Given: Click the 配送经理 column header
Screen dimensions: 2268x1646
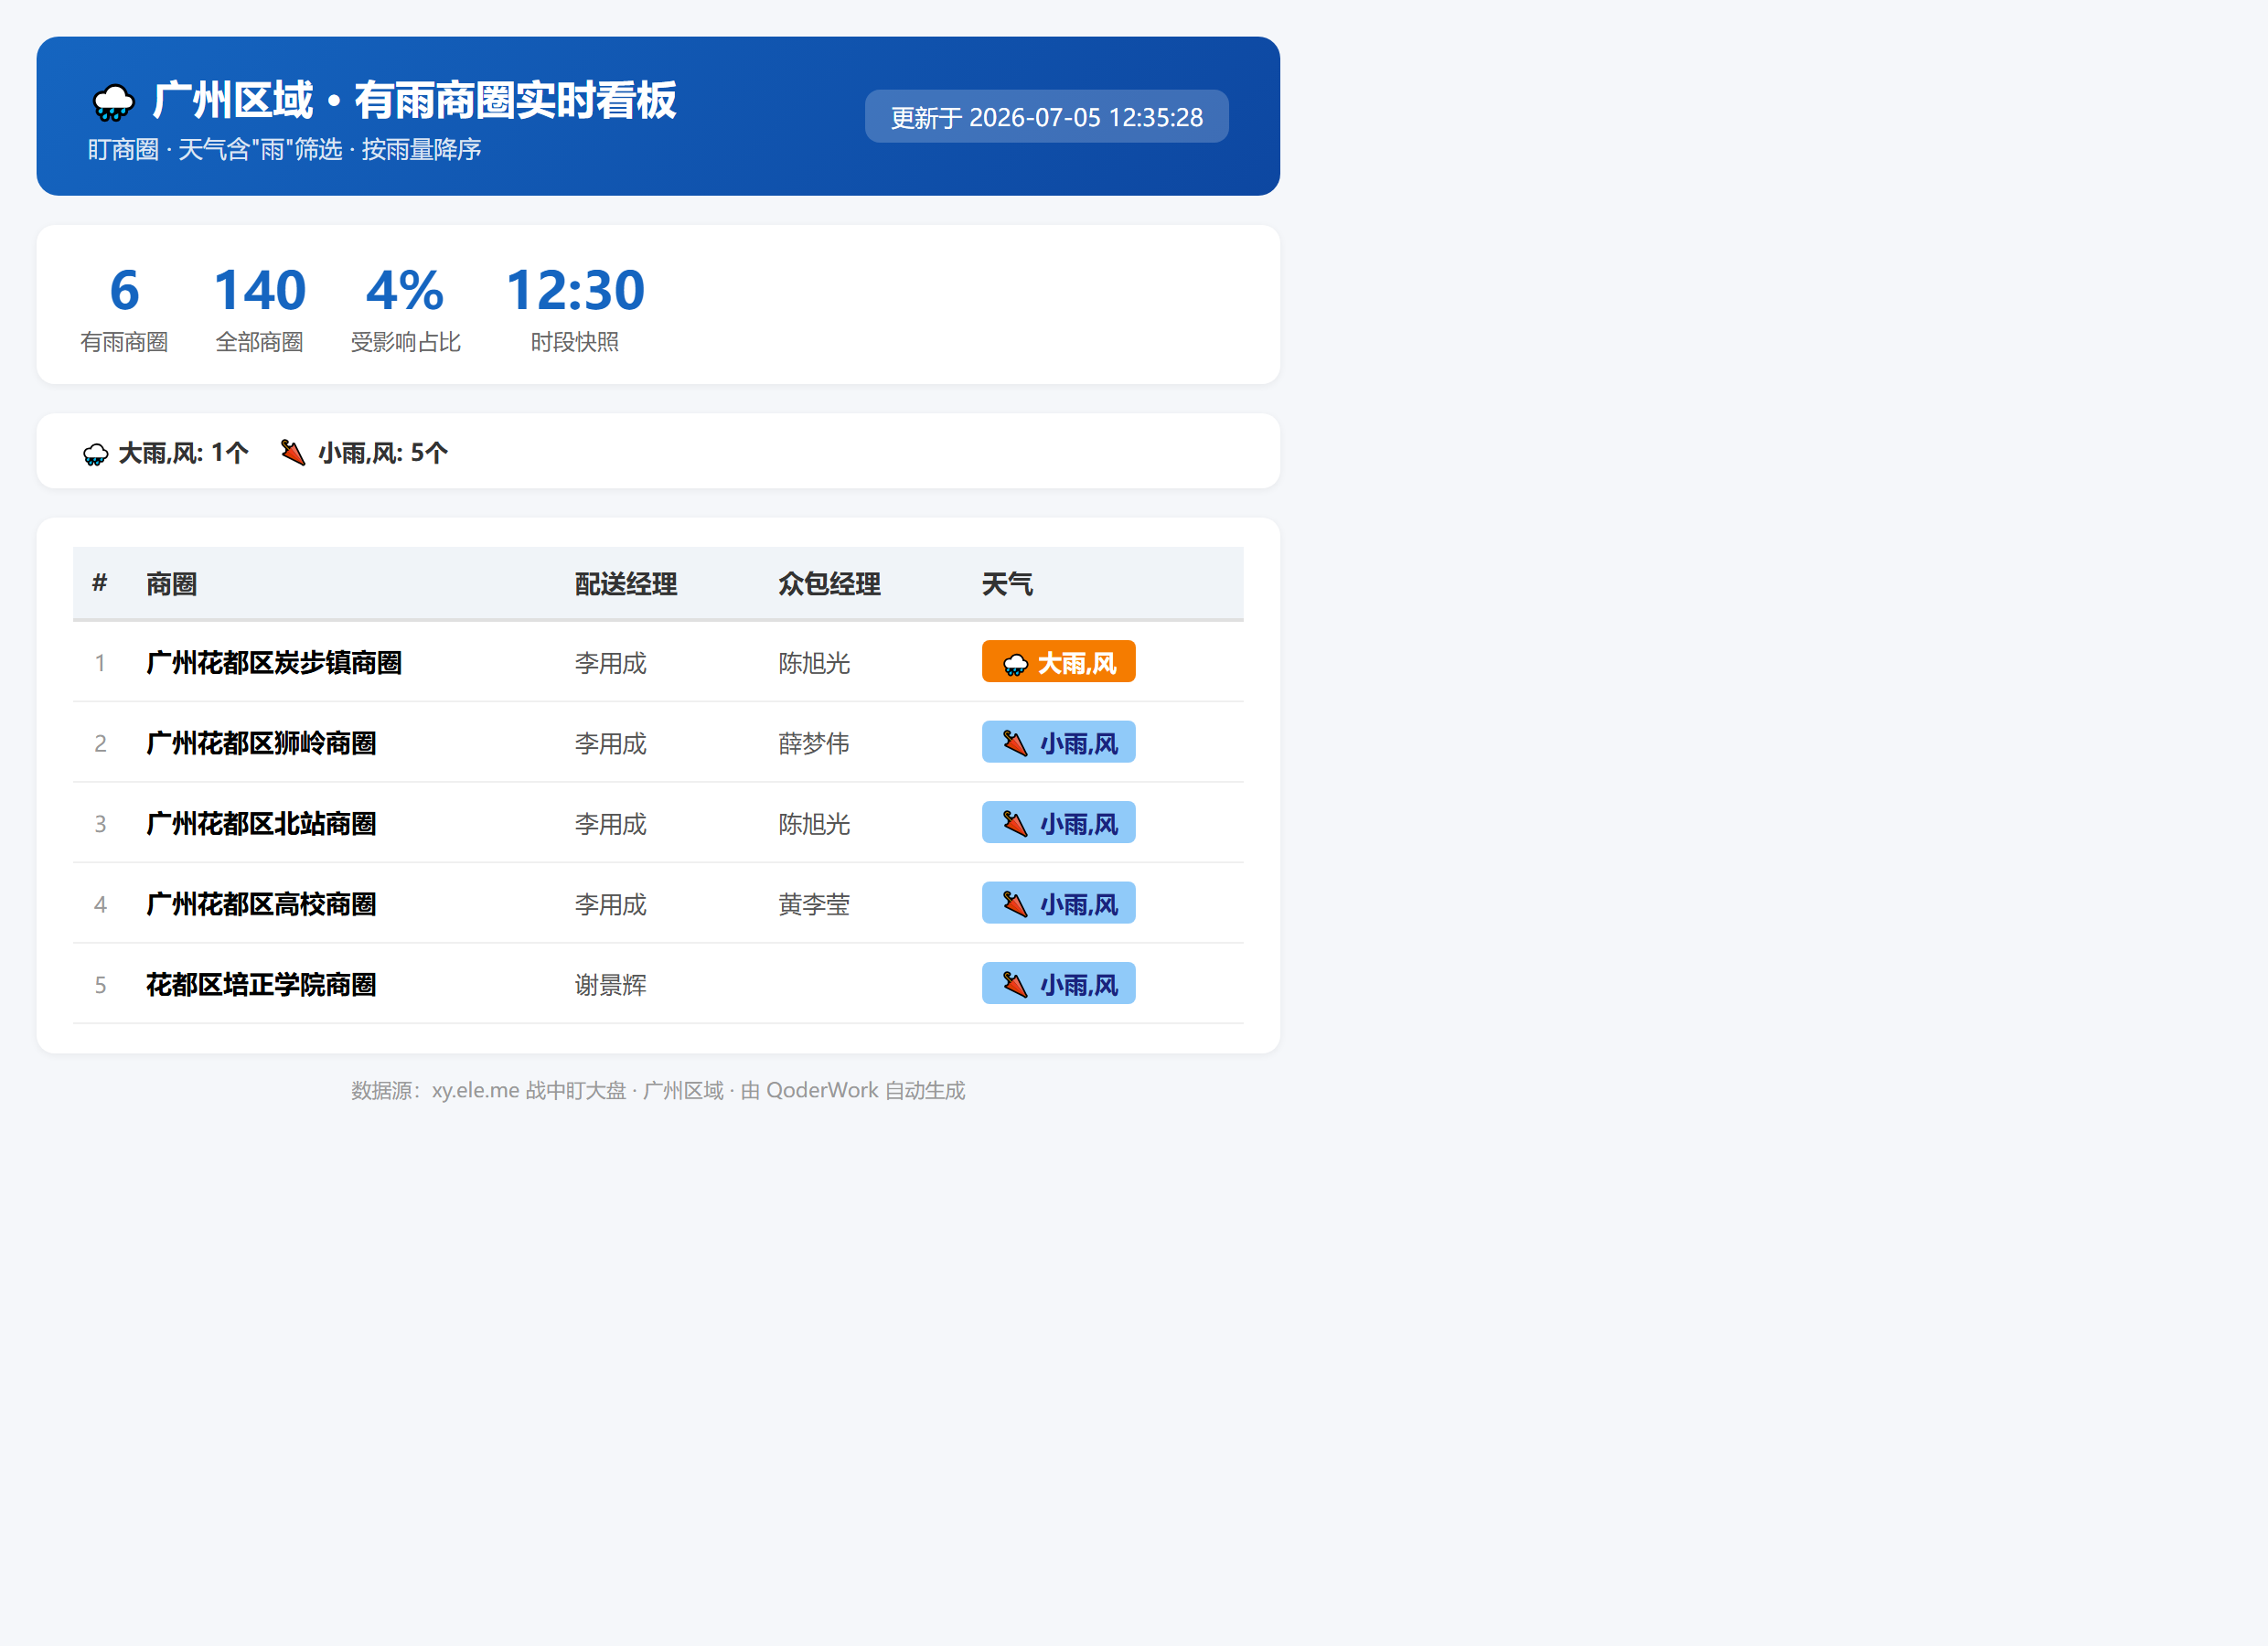Looking at the screenshot, I should [626, 584].
